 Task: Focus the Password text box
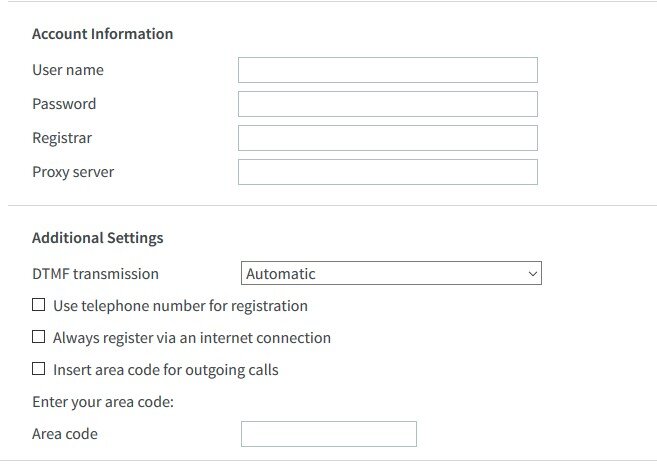pos(388,104)
